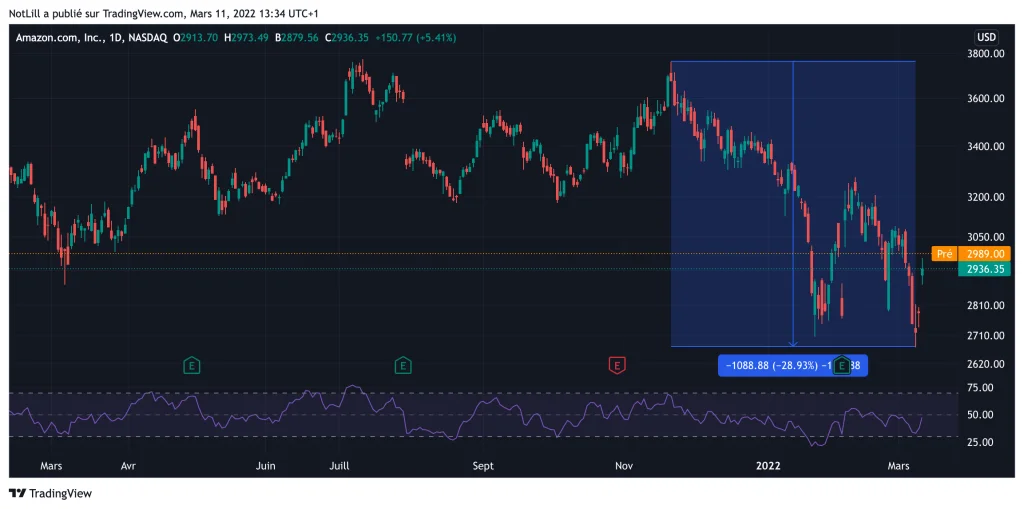Click the first Mars time axis label
The image size is (1024, 509).
click(x=51, y=466)
